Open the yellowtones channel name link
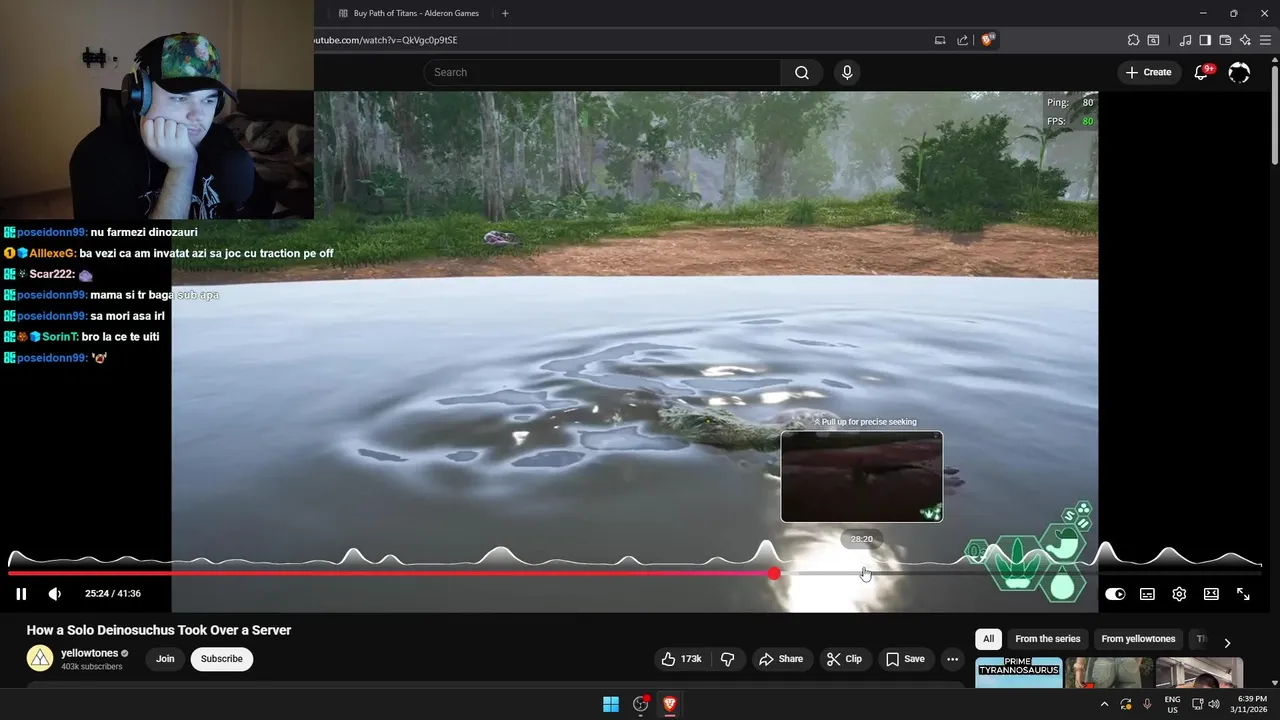 (89, 653)
